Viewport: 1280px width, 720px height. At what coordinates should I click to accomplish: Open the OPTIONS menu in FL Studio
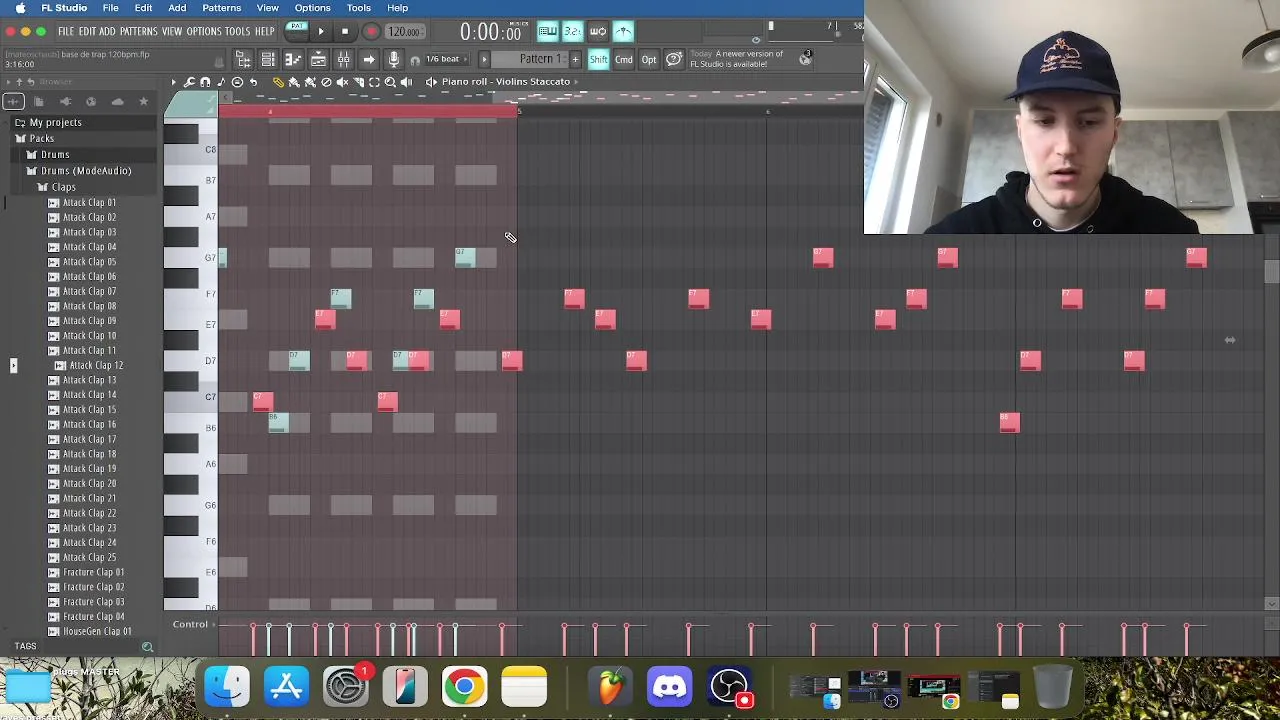(x=203, y=32)
